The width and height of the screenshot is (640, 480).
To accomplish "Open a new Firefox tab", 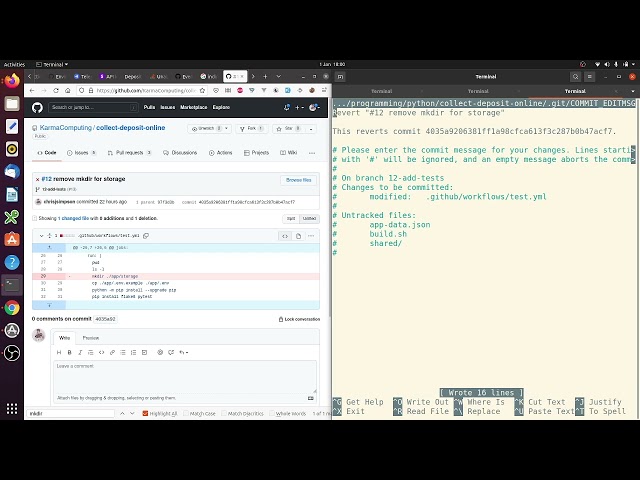I will click(x=265, y=76).
